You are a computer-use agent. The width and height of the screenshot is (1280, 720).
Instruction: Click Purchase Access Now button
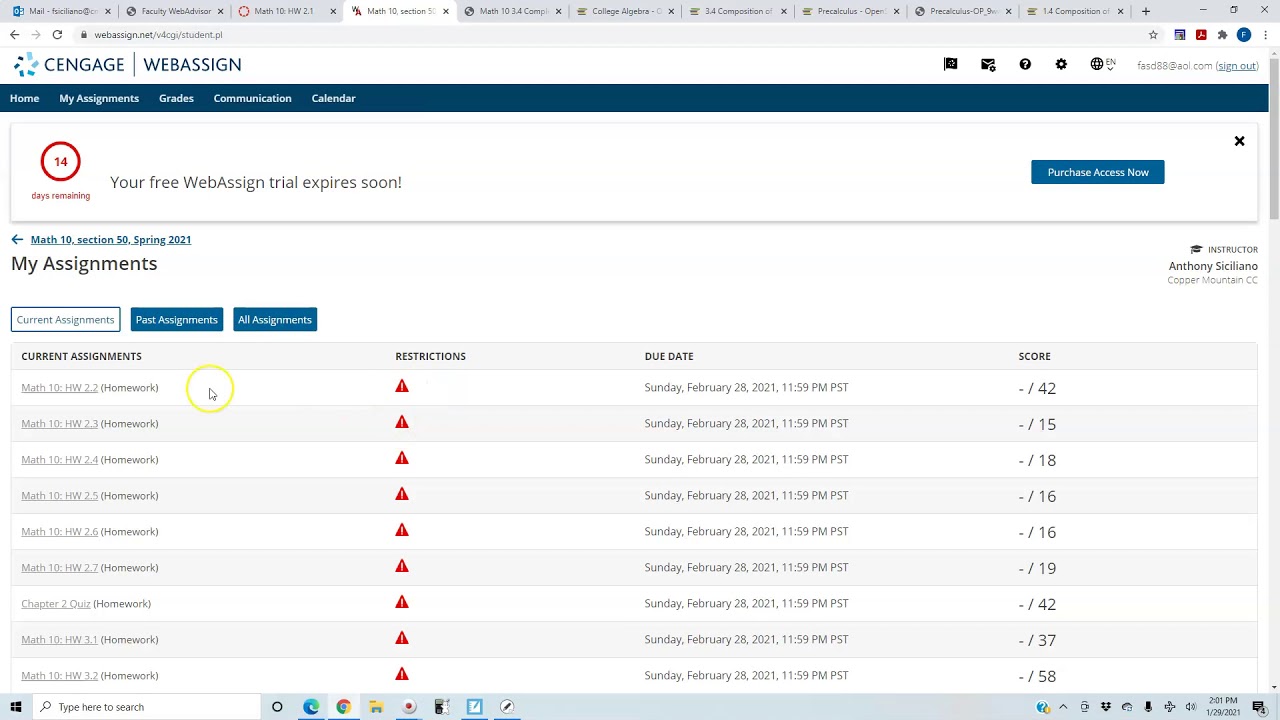[1098, 172]
